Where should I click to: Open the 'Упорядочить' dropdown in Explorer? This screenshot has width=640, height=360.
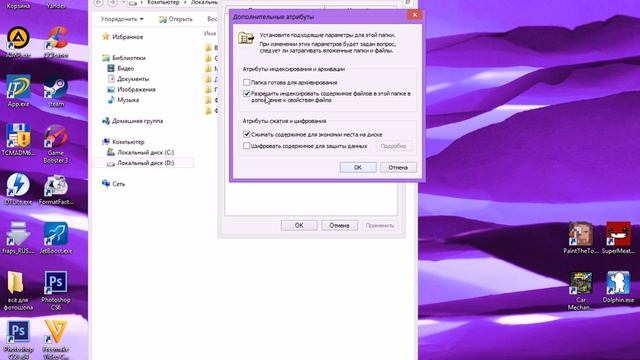pos(122,19)
